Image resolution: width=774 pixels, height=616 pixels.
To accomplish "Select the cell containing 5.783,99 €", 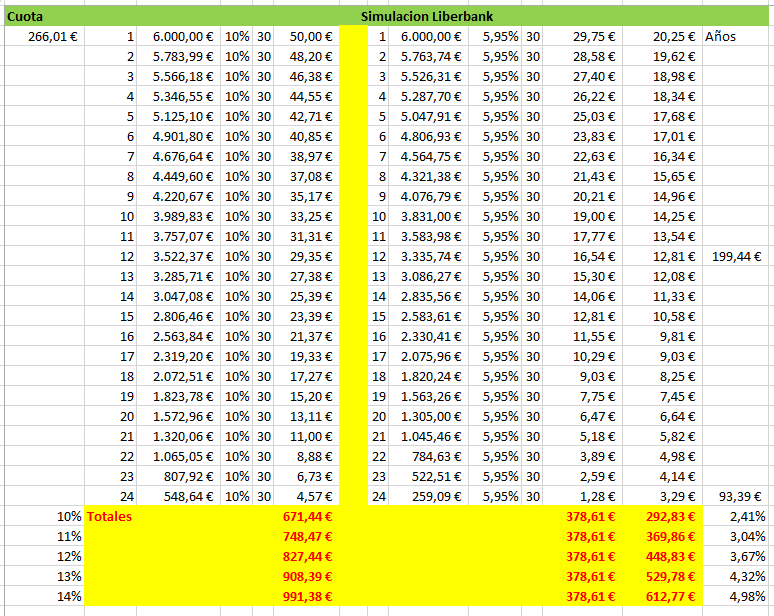I will 178,56.
